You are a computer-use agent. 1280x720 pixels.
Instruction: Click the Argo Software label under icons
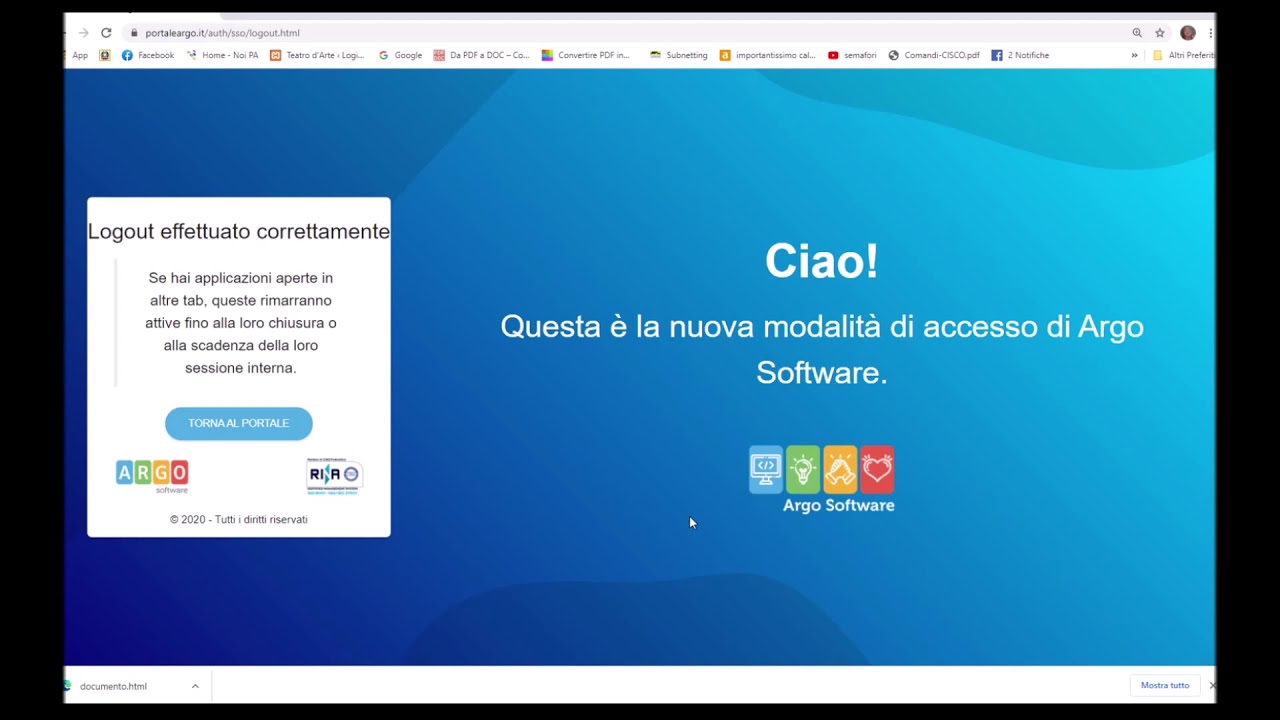pos(838,505)
